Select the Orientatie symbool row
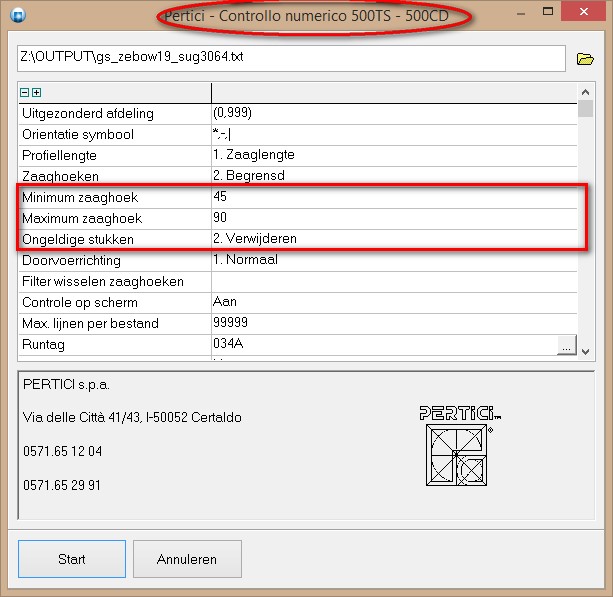The height and width of the screenshot is (597, 613). coord(298,135)
